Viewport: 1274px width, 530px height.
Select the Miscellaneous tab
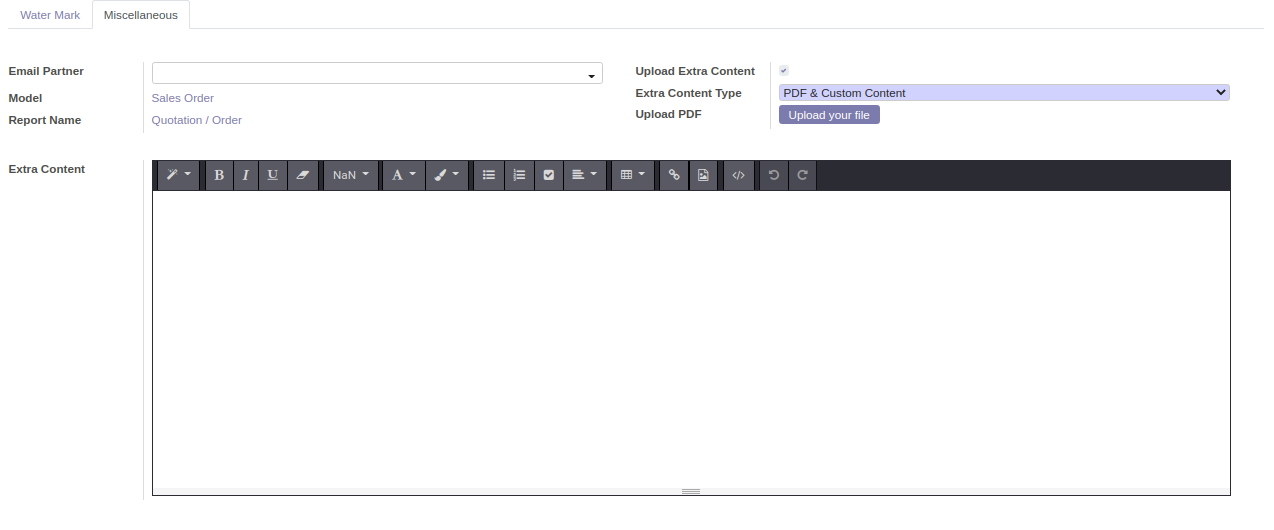pos(141,15)
